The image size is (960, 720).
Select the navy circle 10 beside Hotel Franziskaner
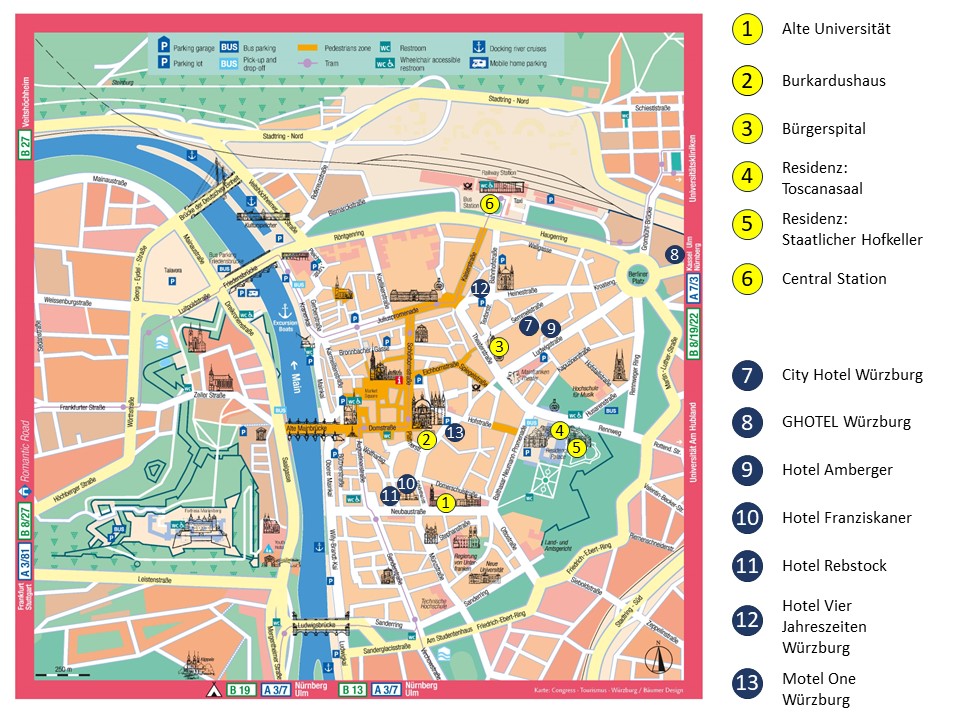(x=746, y=518)
